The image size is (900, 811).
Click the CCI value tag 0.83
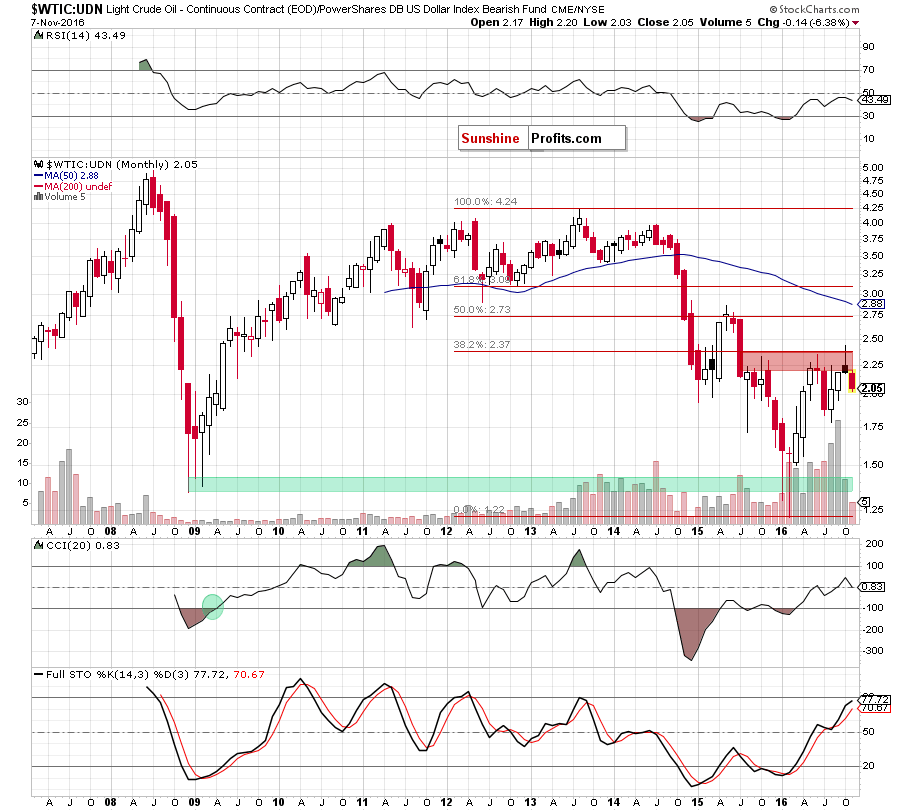pyautogui.click(x=872, y=587)
